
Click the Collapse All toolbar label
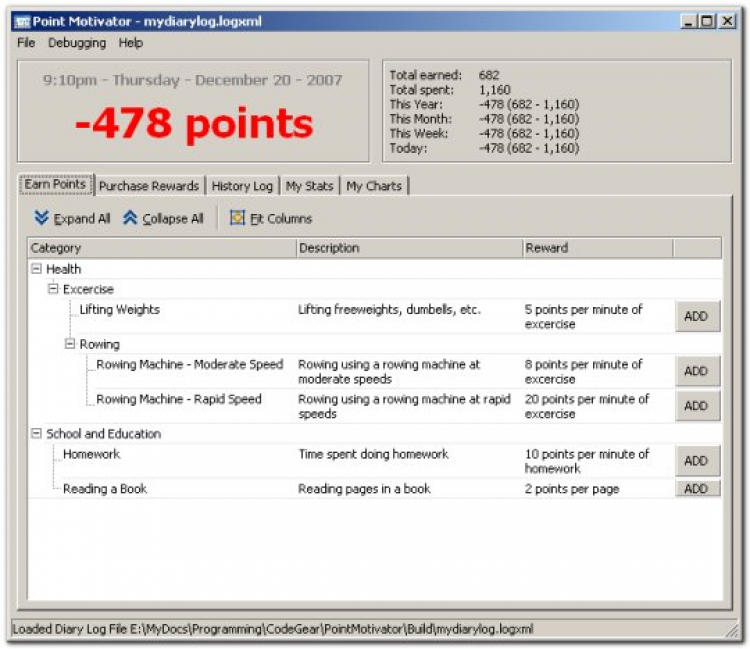173,219
